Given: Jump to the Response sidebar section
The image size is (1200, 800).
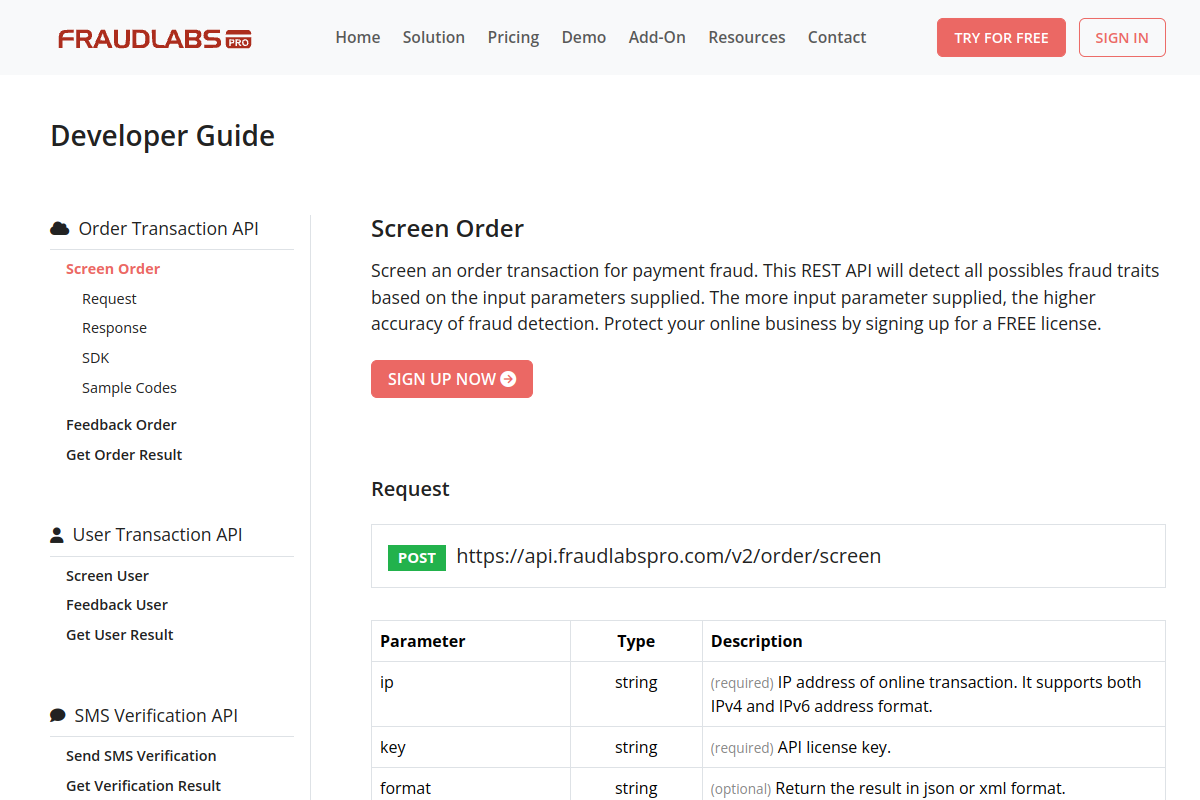Looking at the screenshot, I should 114,328.
